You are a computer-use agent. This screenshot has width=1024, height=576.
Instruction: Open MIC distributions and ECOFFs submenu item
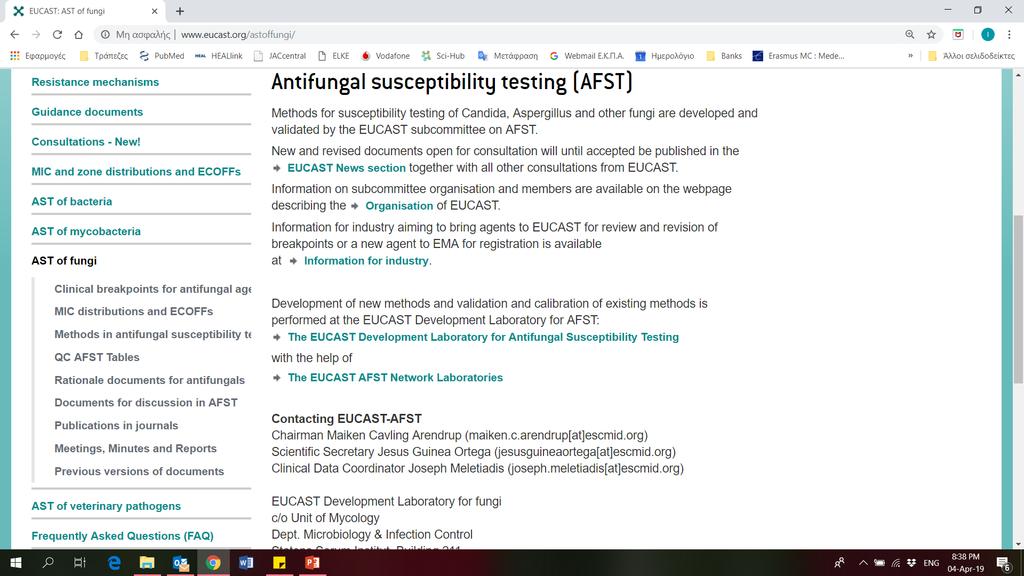click(133, 312)
